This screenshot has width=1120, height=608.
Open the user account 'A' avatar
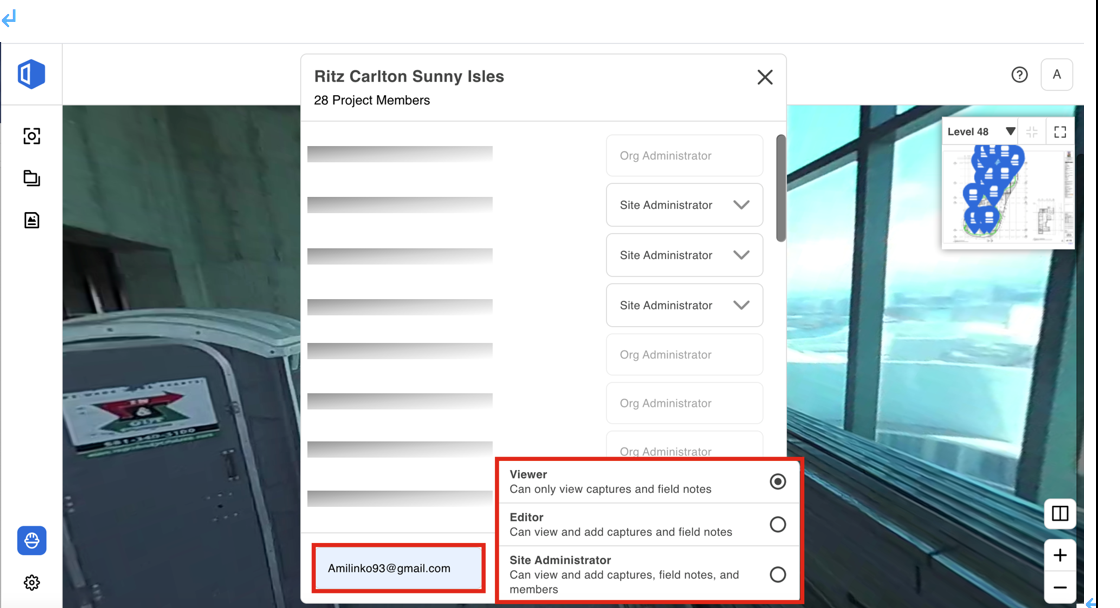coord(1056,74)
